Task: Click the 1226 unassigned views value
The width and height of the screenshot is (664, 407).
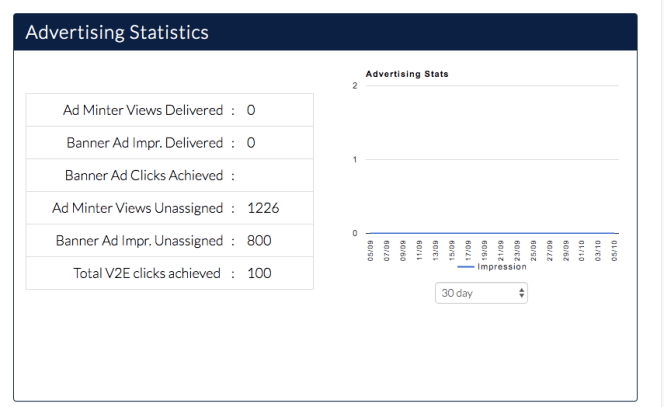Action: (263, 208)
